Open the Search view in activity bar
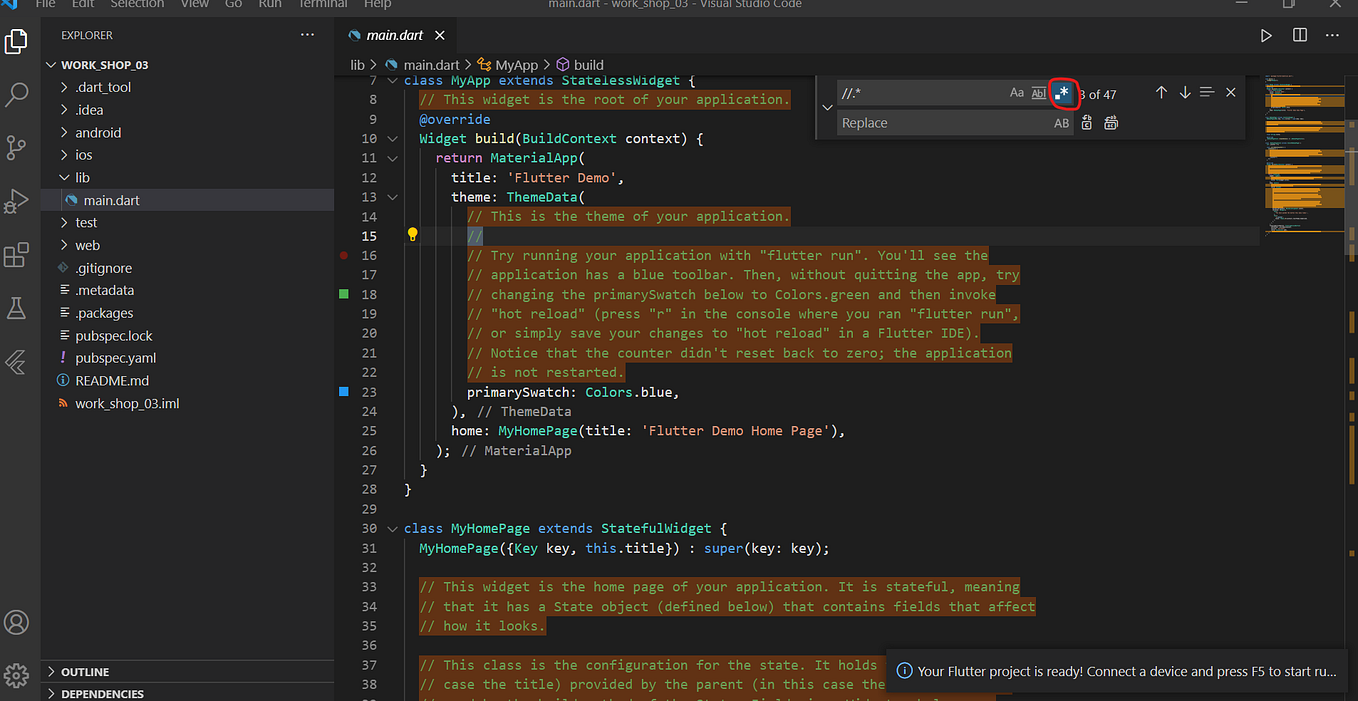The image size is (1358, 701). [x=17, y=95]
